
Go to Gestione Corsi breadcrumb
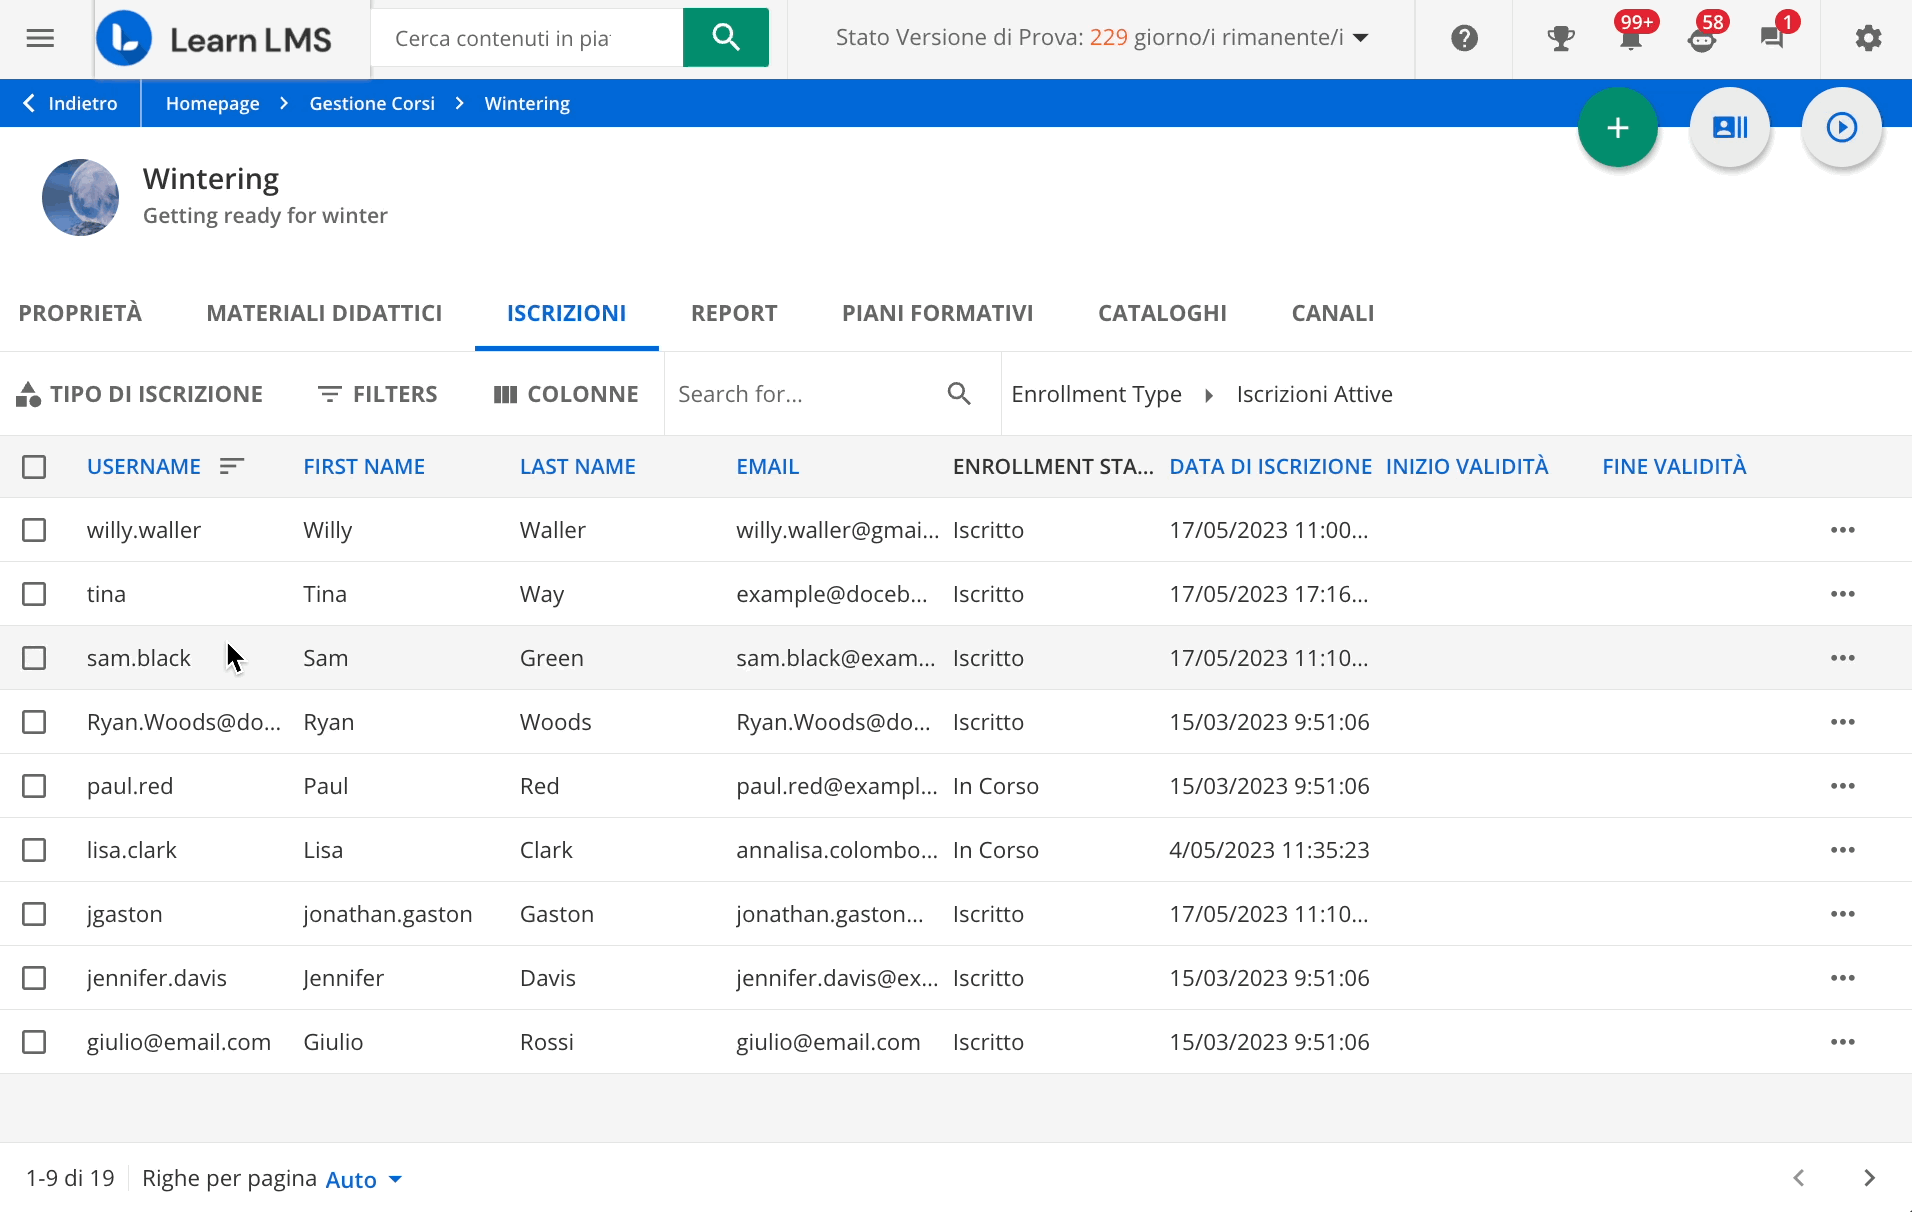[372, 103]
